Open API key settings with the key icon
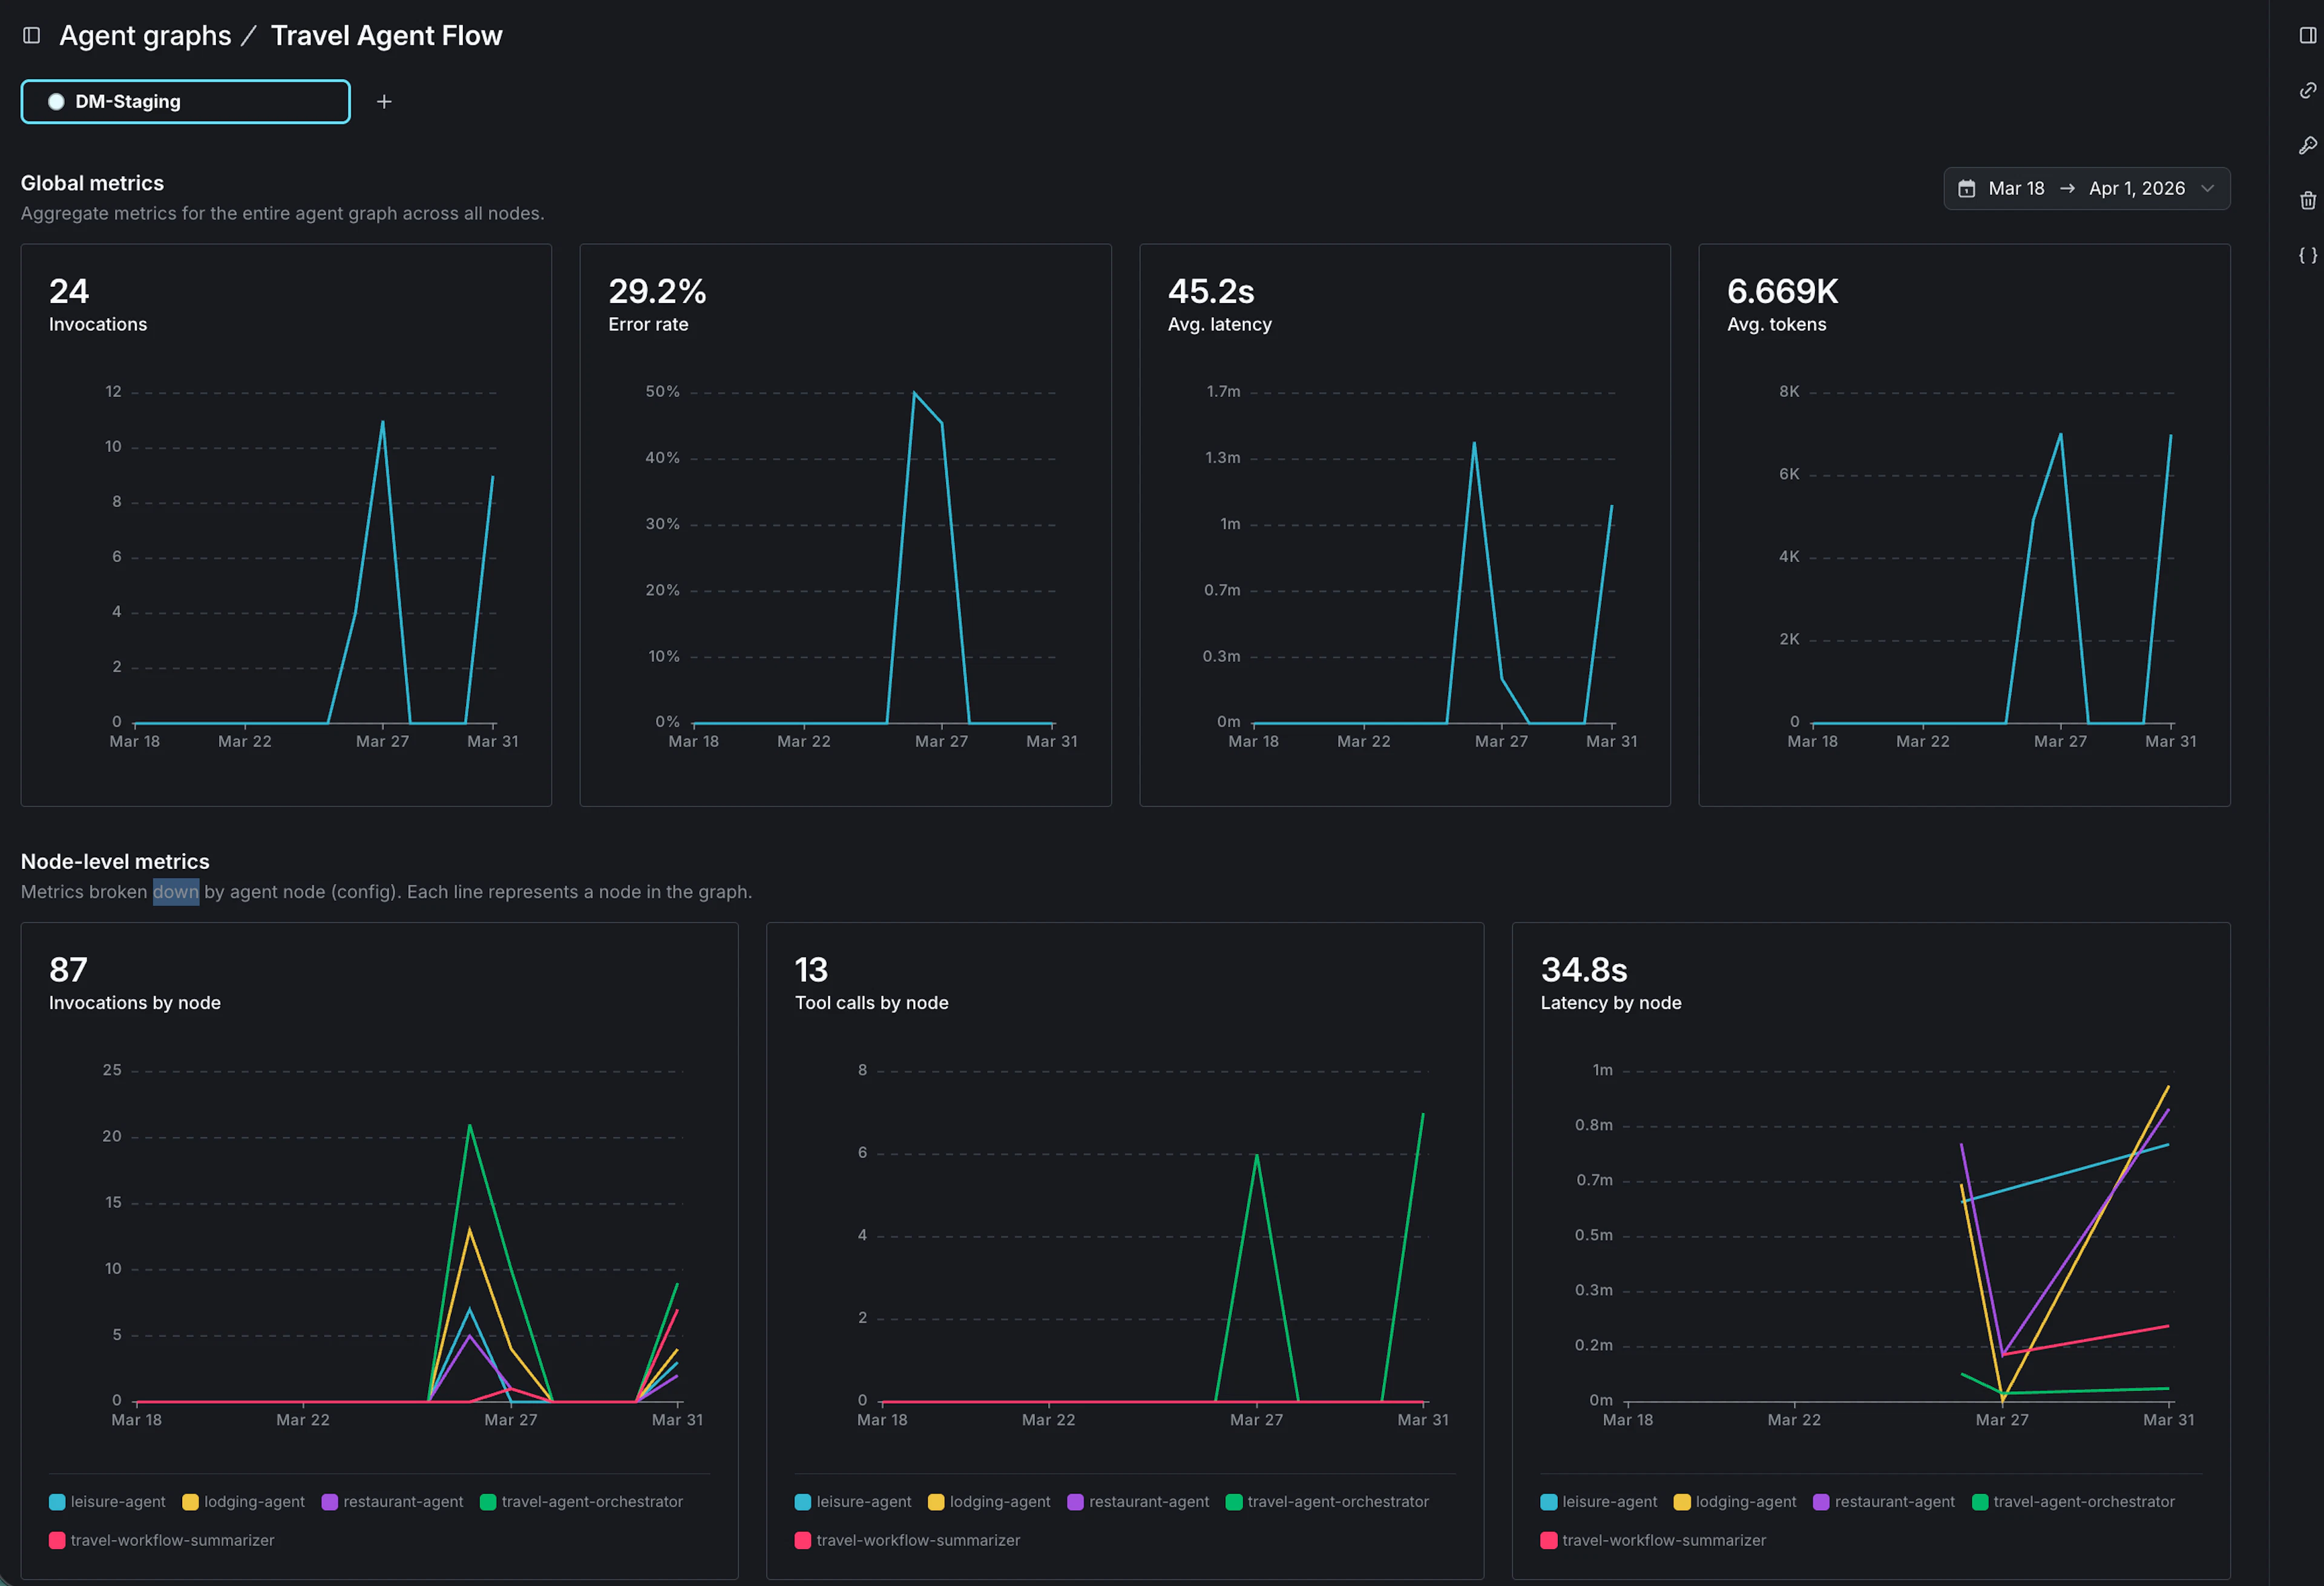This screenshot has width=2324, height=1586. tap(2308, 146)
